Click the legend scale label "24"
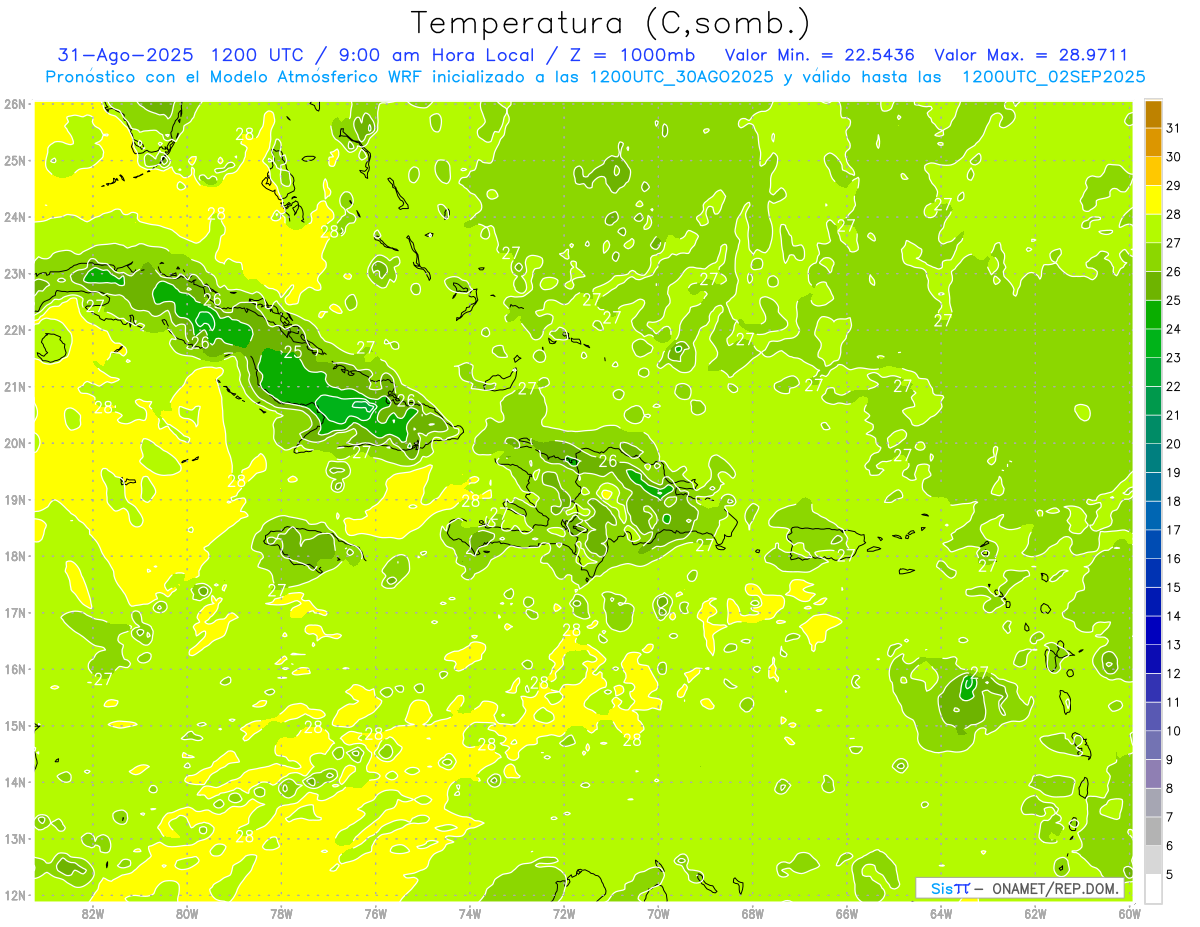Screen dimensions: 1200x927 pyautogui.click(x=1174, y=329)
